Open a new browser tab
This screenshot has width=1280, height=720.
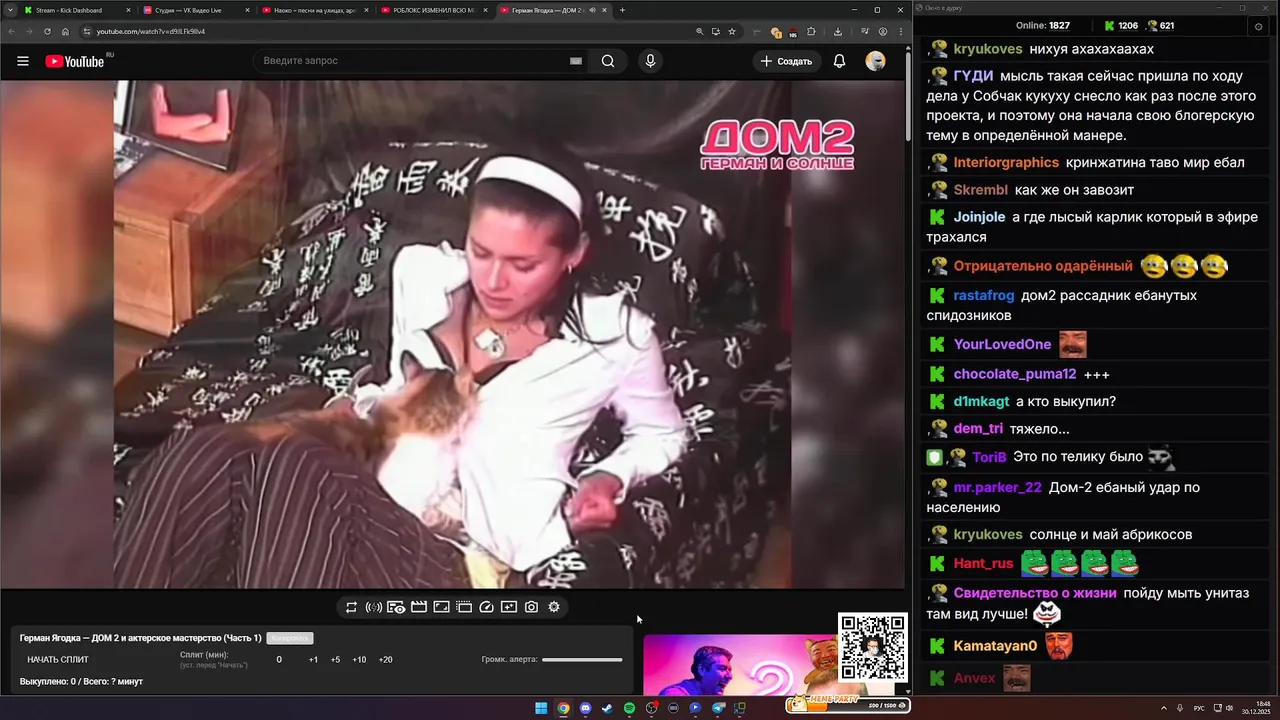(x=622, y=10)
